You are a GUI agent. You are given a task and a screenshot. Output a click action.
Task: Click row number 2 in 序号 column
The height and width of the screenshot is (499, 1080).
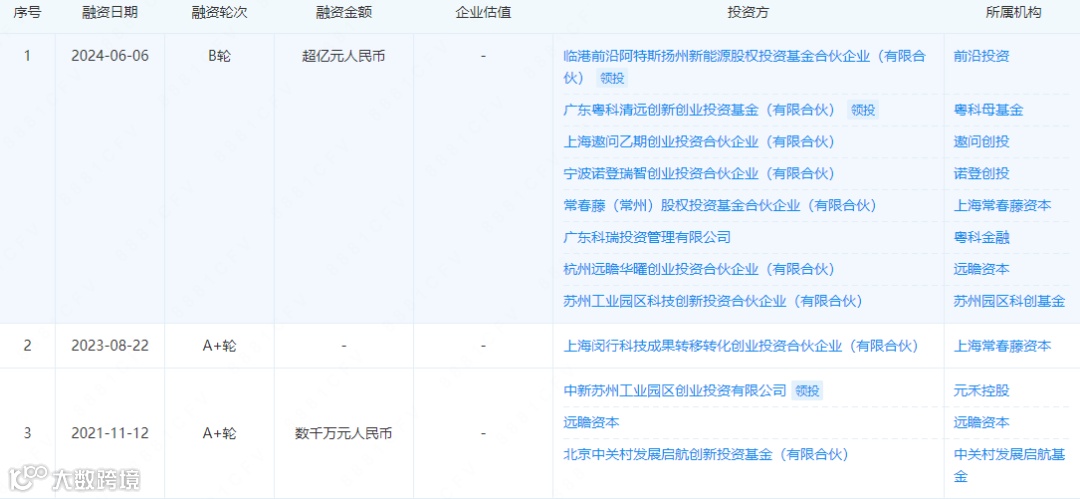click(28, 346)
